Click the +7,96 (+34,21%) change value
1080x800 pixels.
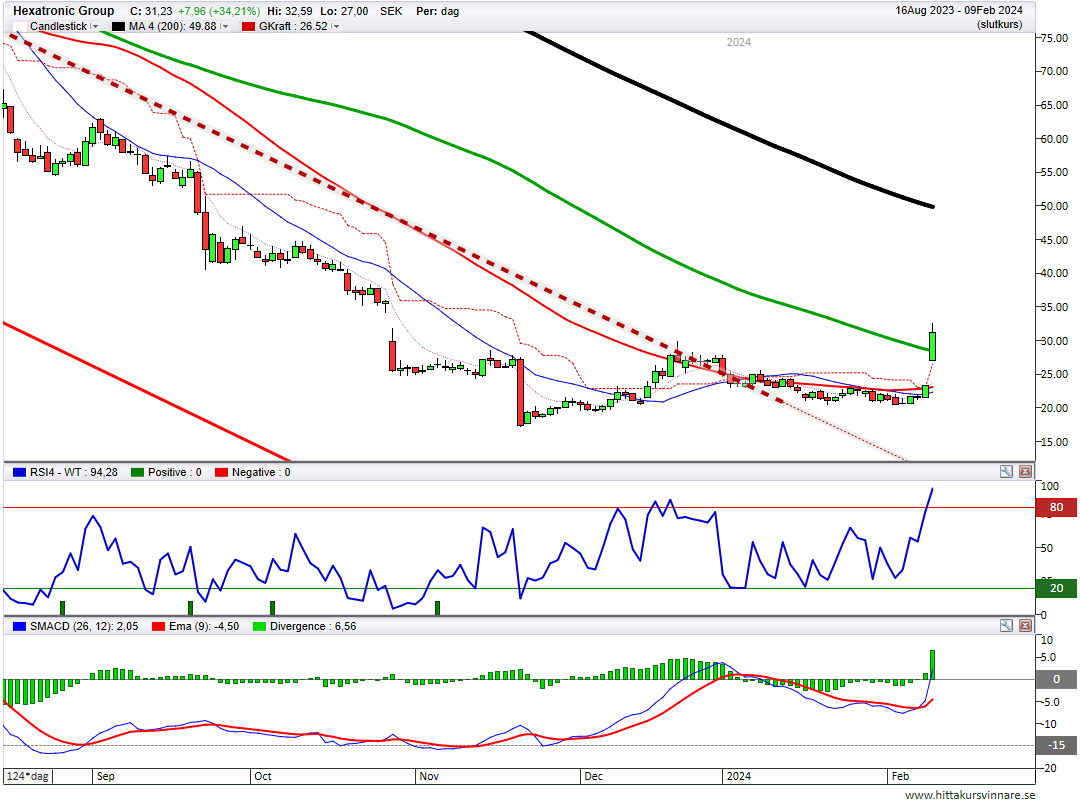[219, 11]
